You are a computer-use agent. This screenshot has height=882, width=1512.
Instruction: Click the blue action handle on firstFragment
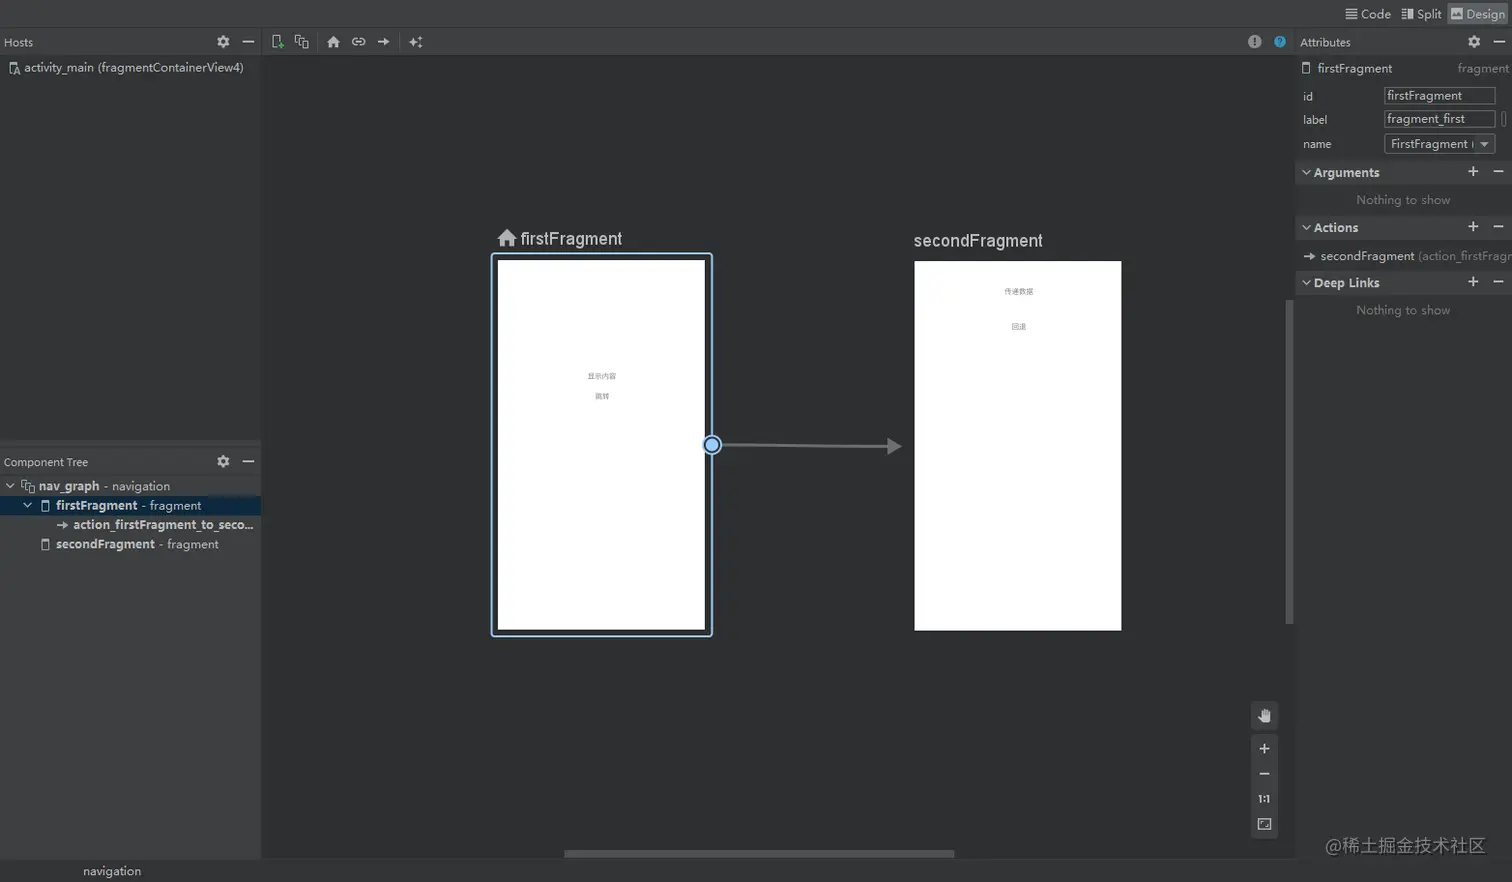click(x=712, y=445)
